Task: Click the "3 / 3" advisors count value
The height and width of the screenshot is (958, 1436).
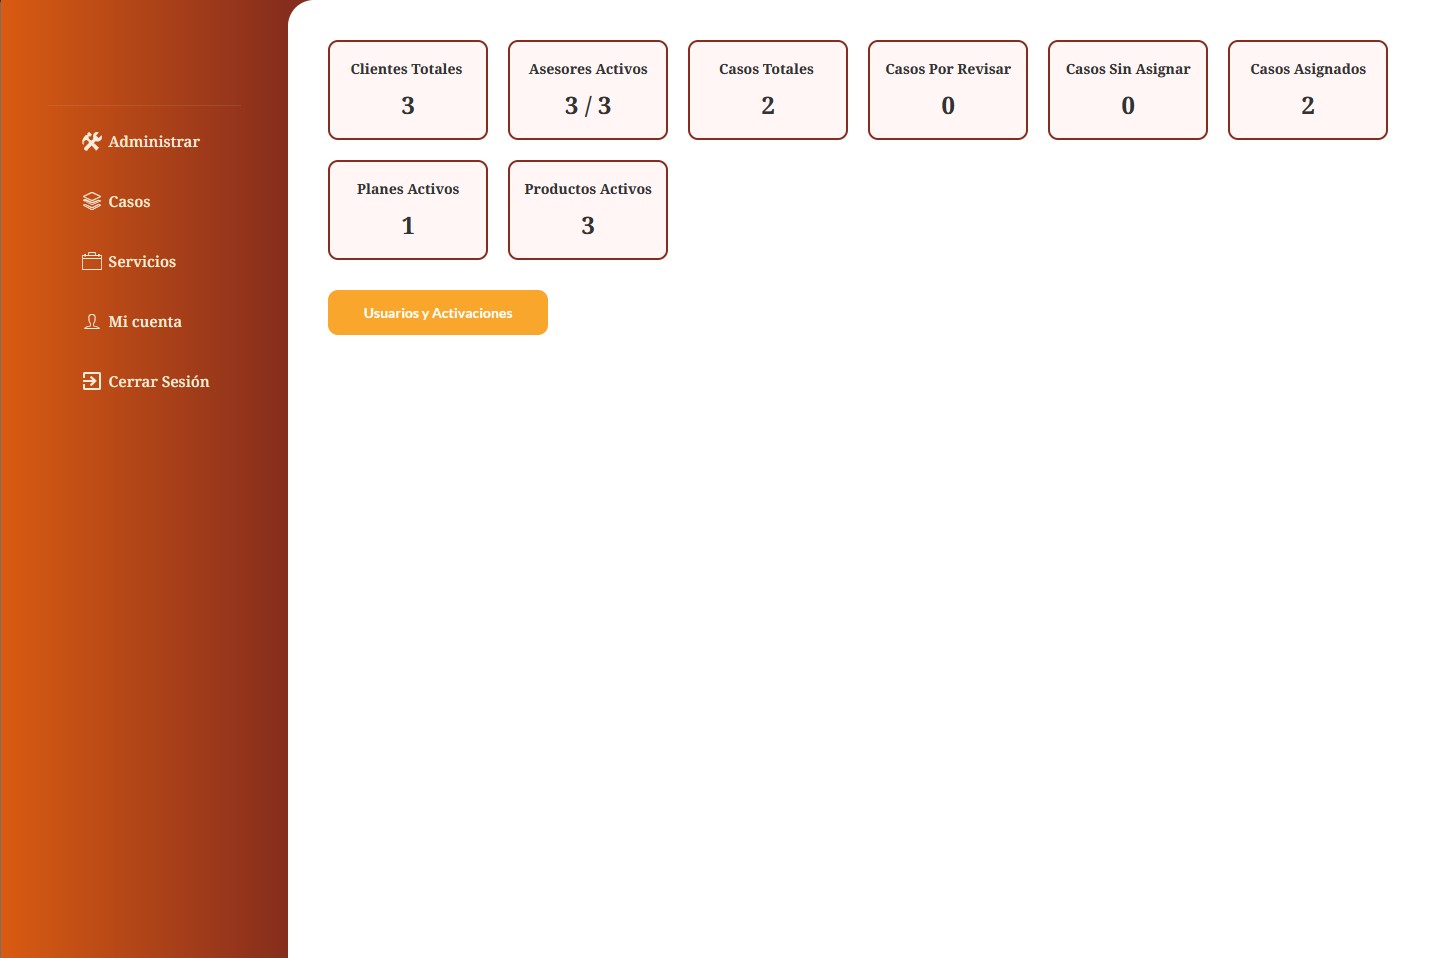Action: click(588, 106)
